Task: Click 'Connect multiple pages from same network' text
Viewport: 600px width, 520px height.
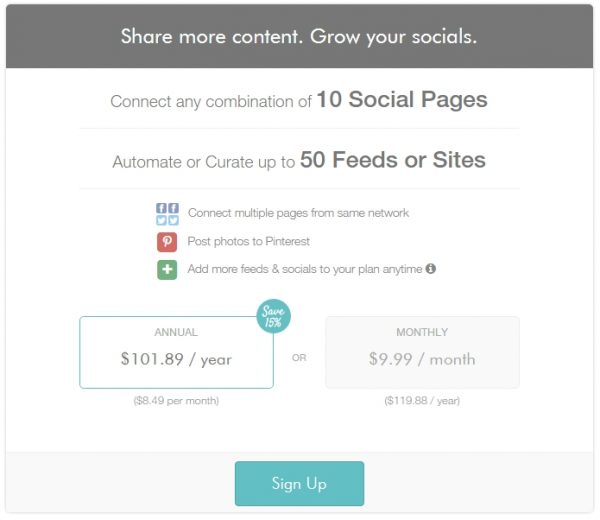Action: tap(298, 213)
